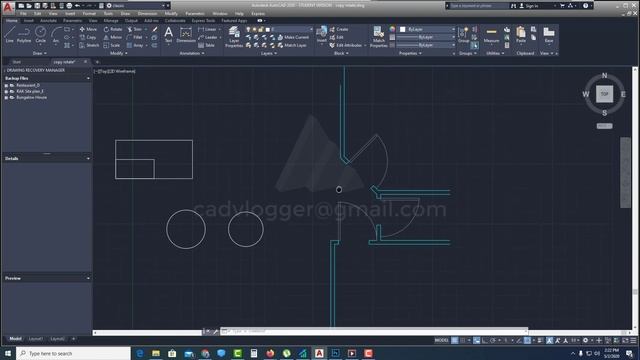Toggle the layer lock icon
This screenshot has width=640, height=360.
tap(261, 29)
